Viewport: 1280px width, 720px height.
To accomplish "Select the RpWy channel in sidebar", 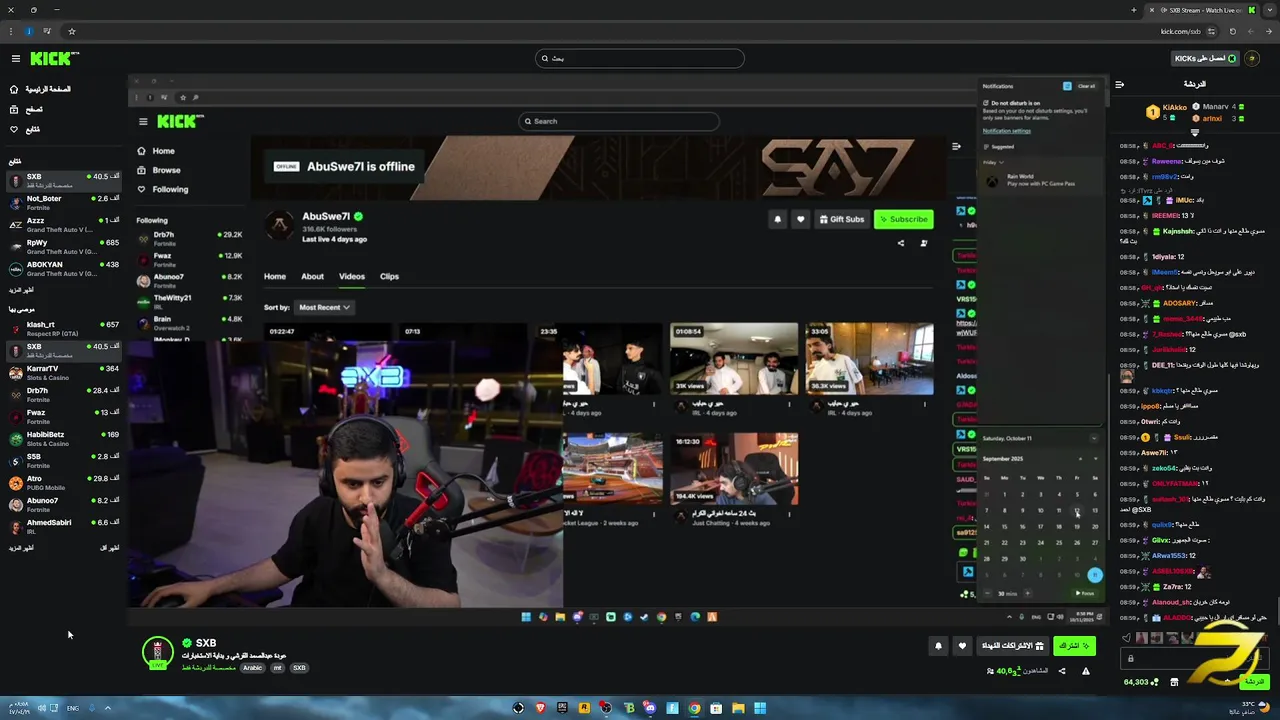I will (63, 246).
